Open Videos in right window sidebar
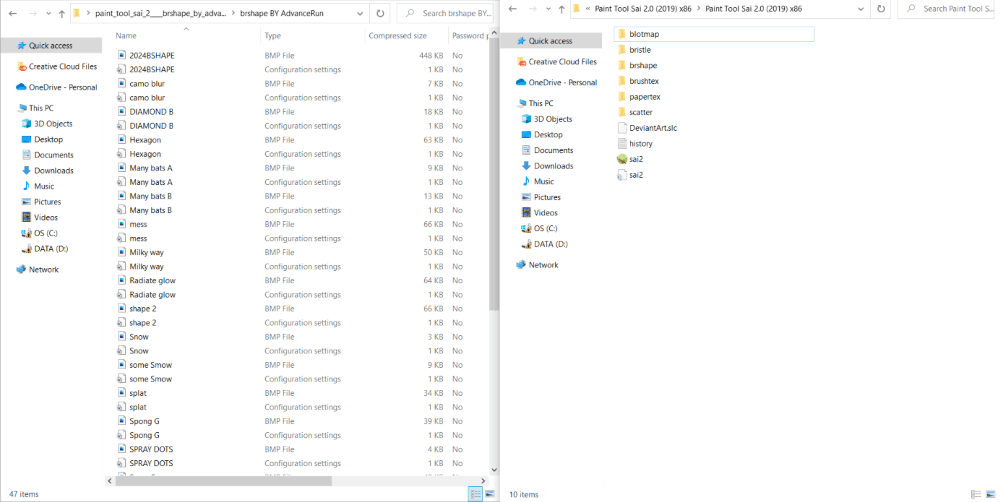This screenshot has height=502, width=1000. 545,212
